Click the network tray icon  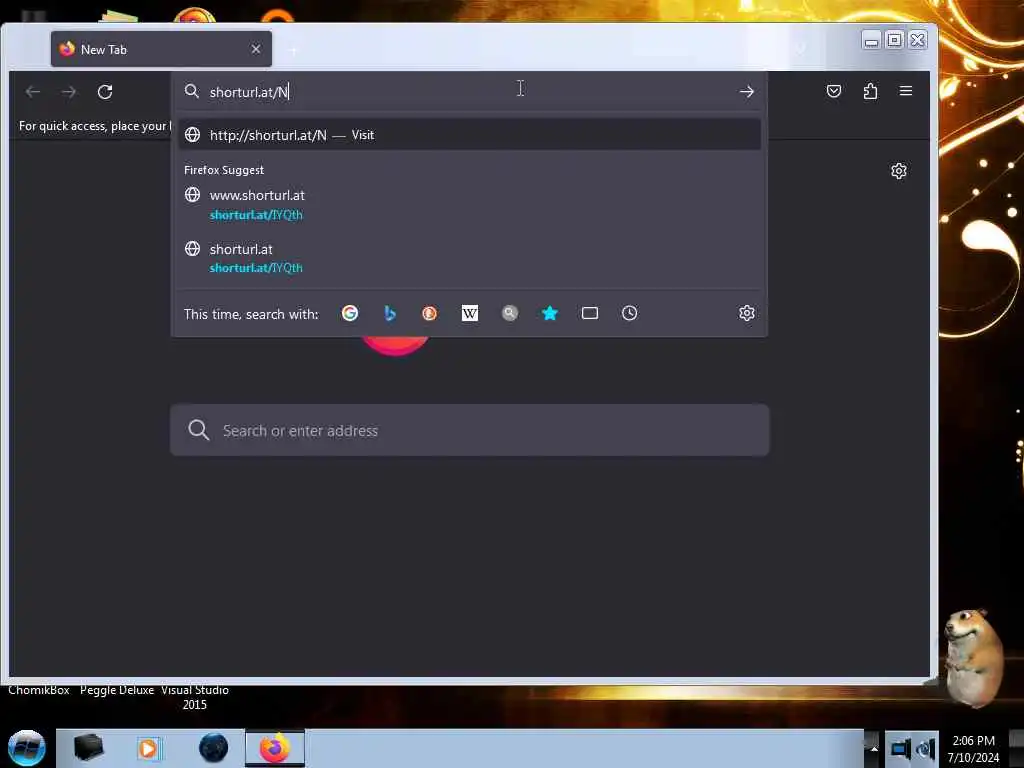(901, 749)
